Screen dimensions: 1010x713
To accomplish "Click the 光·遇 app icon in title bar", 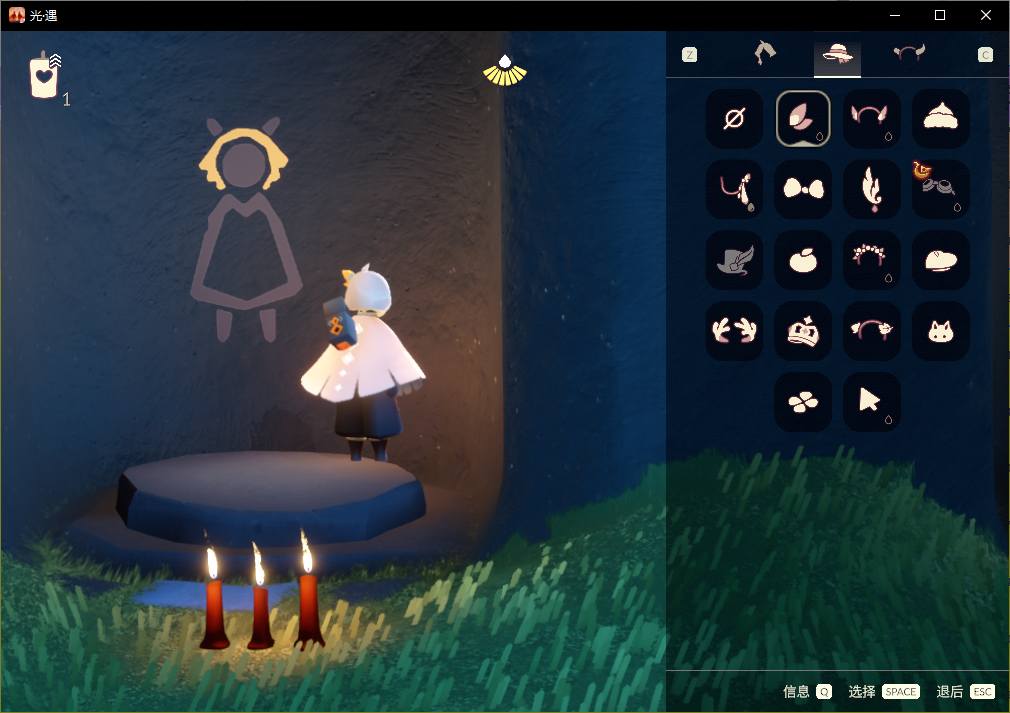I will (x=16, y=15).
